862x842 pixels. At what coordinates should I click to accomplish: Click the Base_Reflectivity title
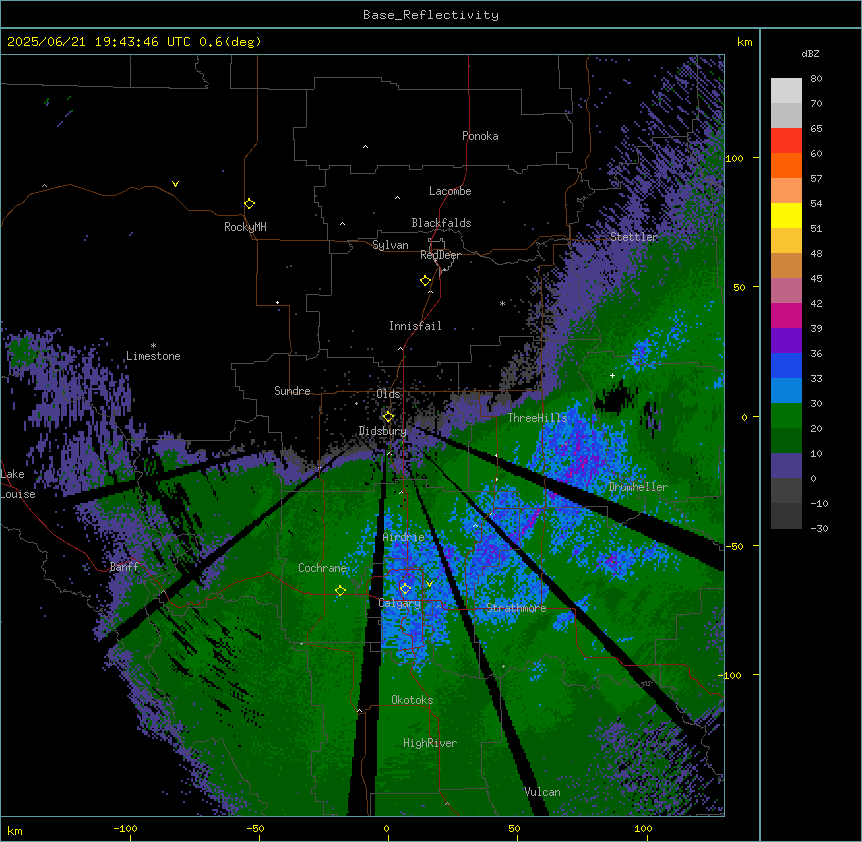(431, 15)
